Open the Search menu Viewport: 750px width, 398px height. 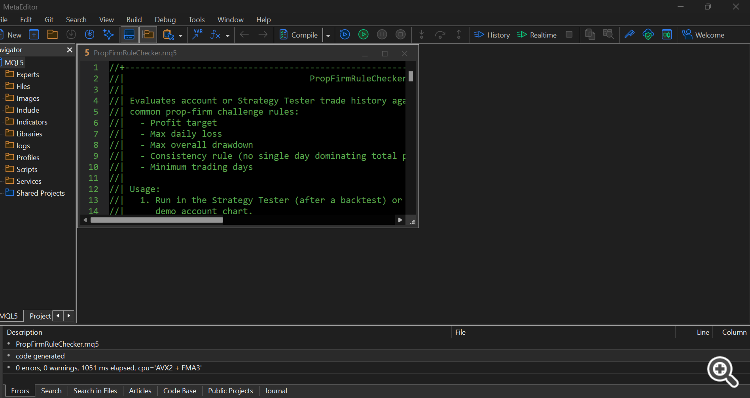tap(76, 20)
